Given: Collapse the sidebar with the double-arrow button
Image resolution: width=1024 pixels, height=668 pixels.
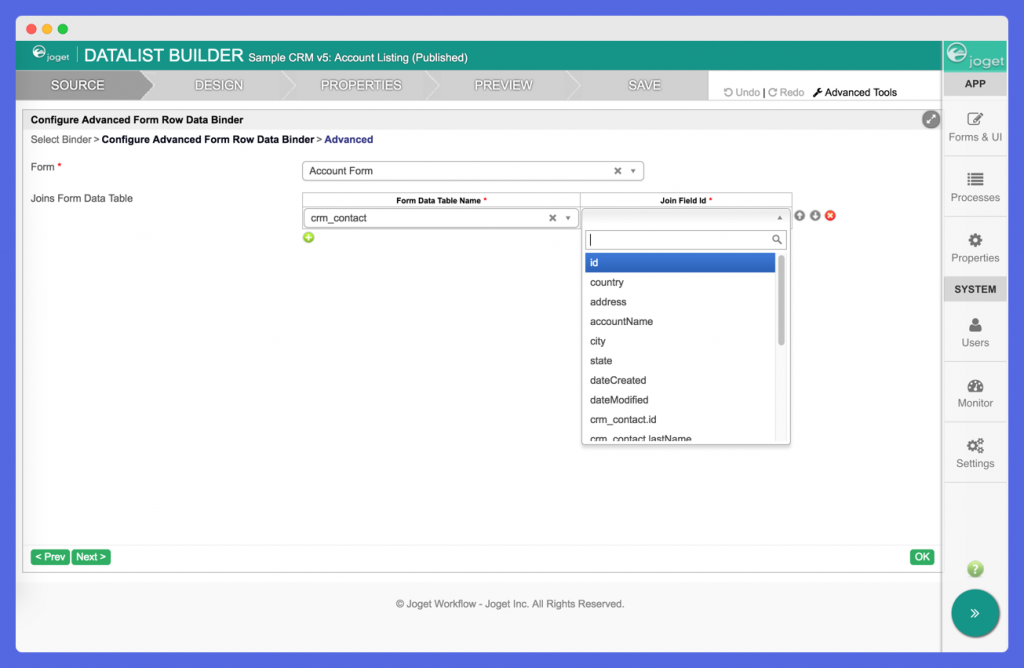Looking at the screenshot, I should [x=974, y=613].
